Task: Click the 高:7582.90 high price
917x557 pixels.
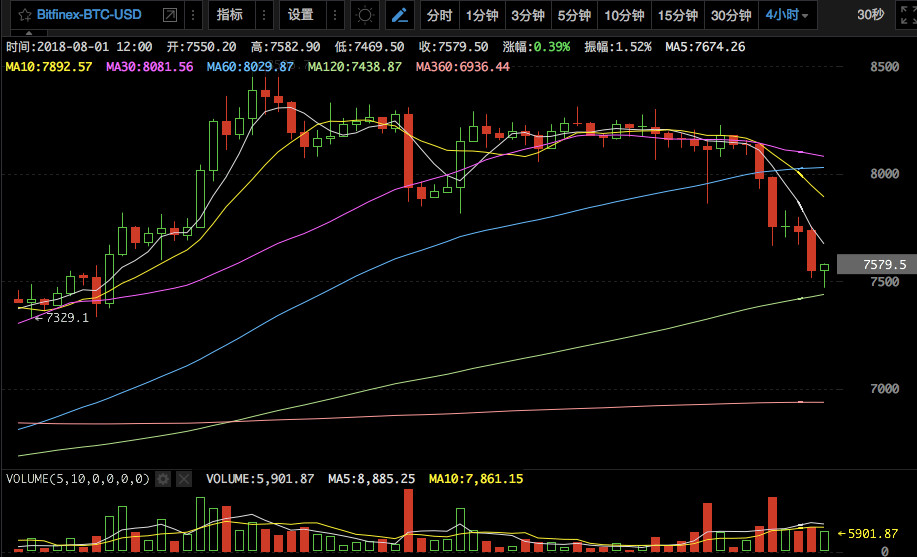Action: coord(285,47)
